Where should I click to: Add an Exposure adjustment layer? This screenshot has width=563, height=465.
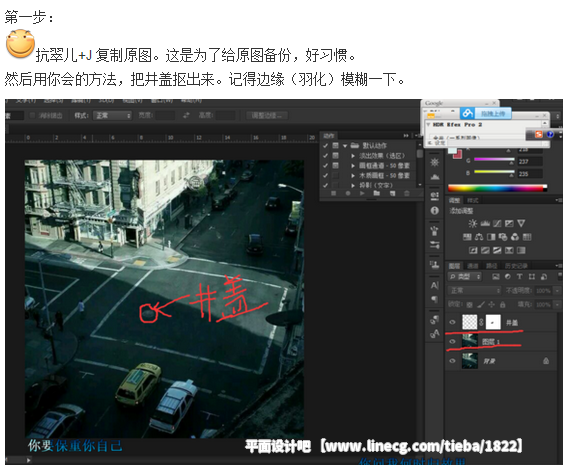(x=509, y=223)
